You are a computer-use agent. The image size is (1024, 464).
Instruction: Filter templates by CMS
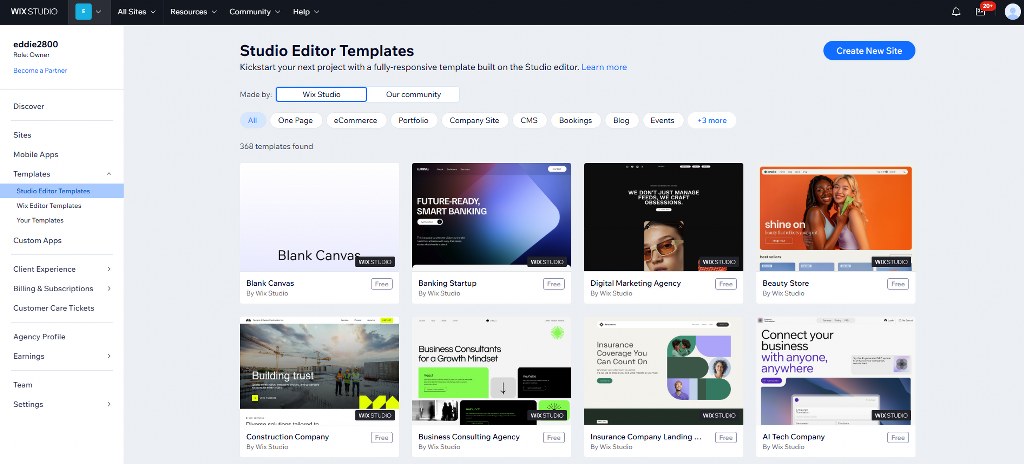point(529,120)
